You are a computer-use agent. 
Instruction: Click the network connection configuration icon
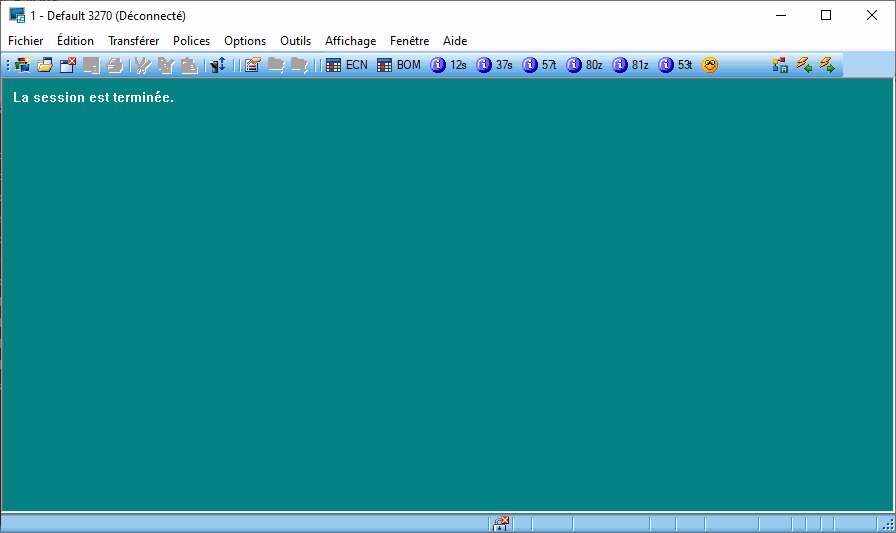pyautogui.click(x=781, y=65)
